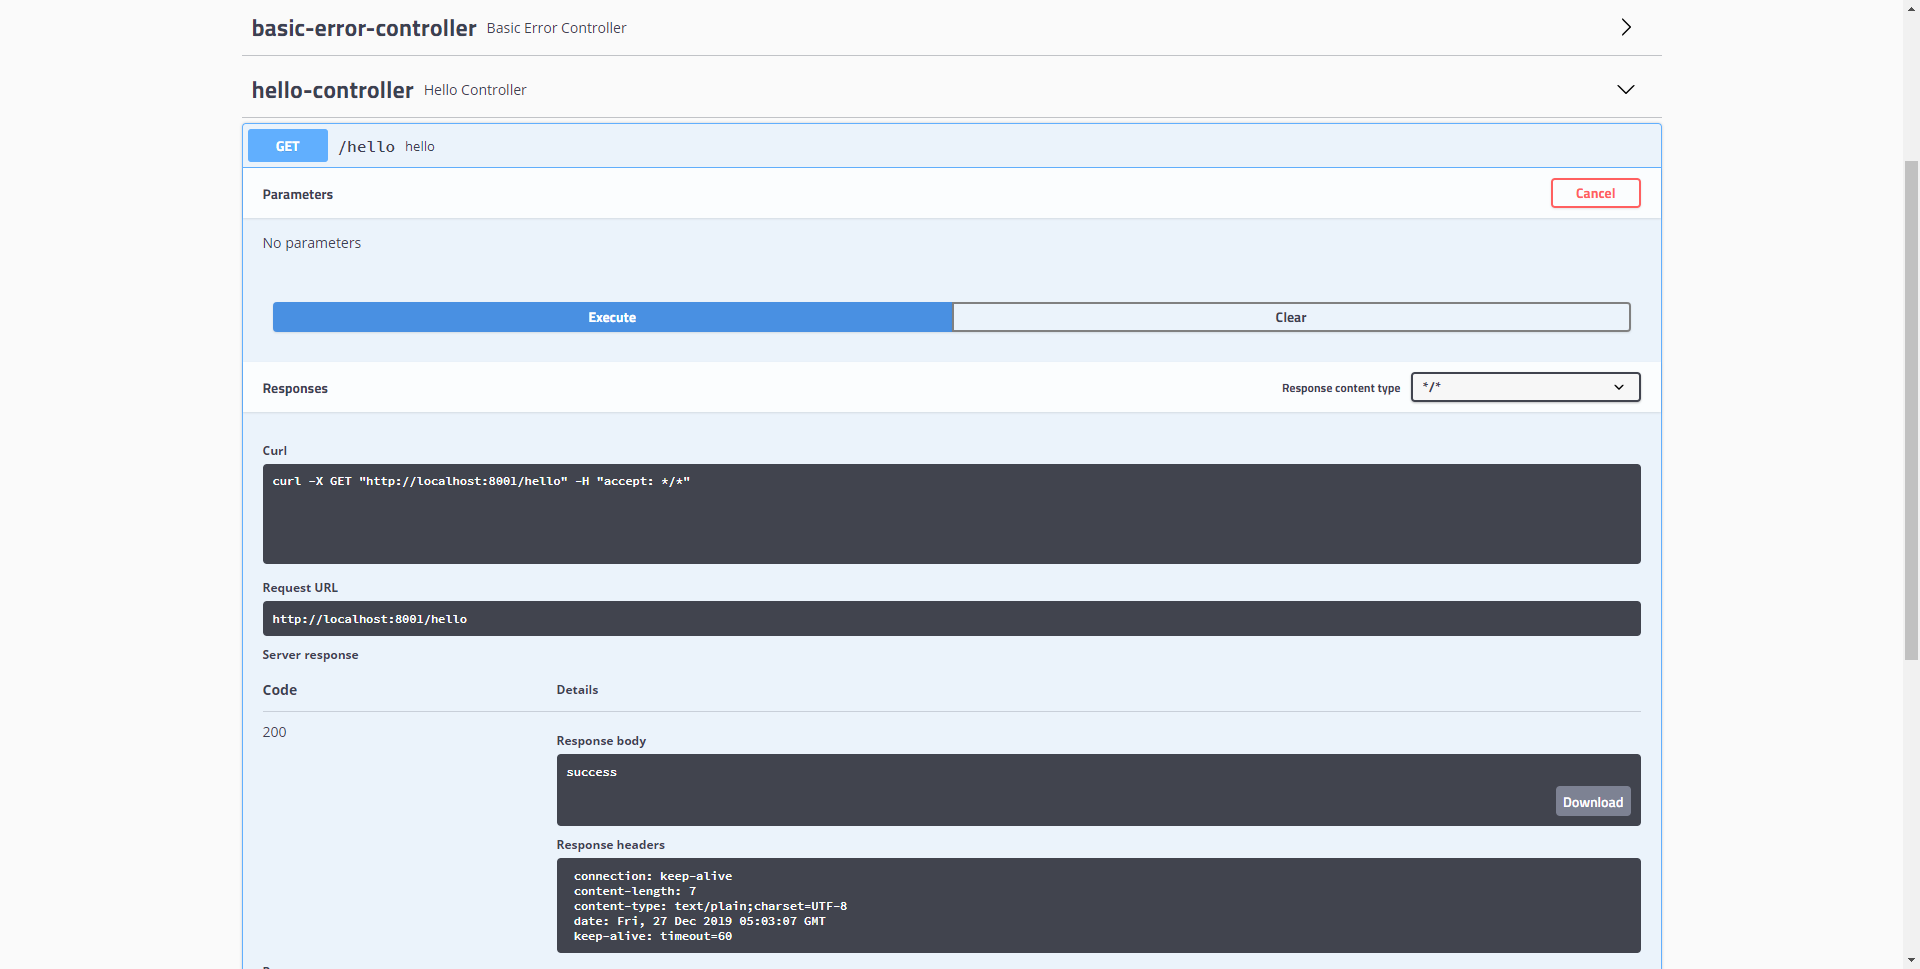The width and height of the screenshot is (1920, 969).
Task: Click the Responses section heading
Action: click(x=295, y=389)
